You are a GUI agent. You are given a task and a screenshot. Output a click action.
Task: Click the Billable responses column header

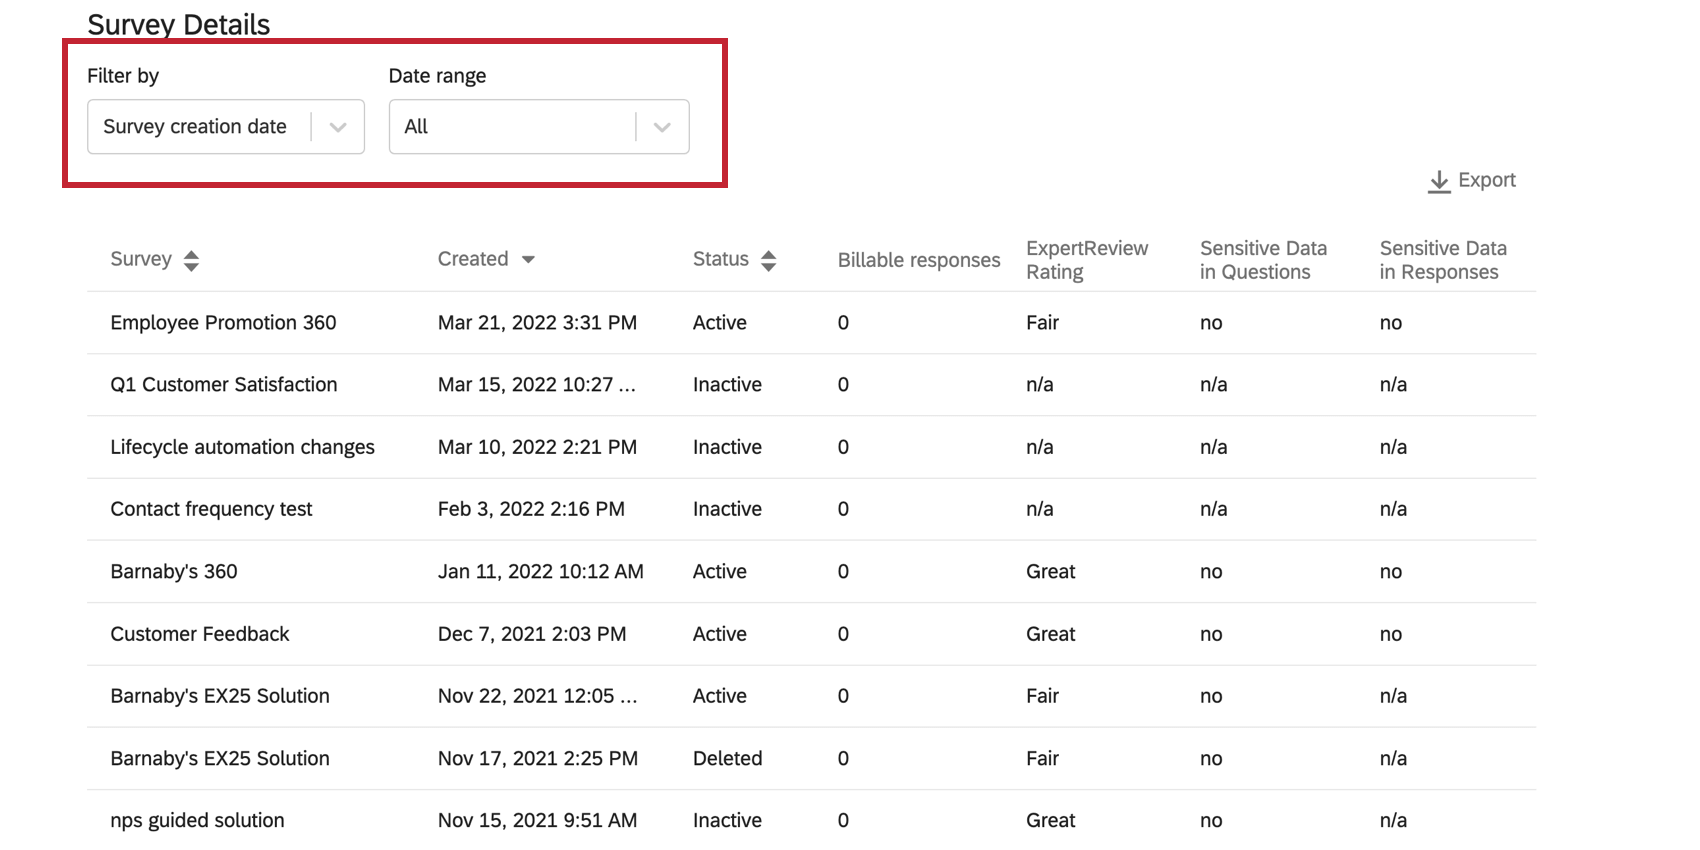tap(918, 260)
